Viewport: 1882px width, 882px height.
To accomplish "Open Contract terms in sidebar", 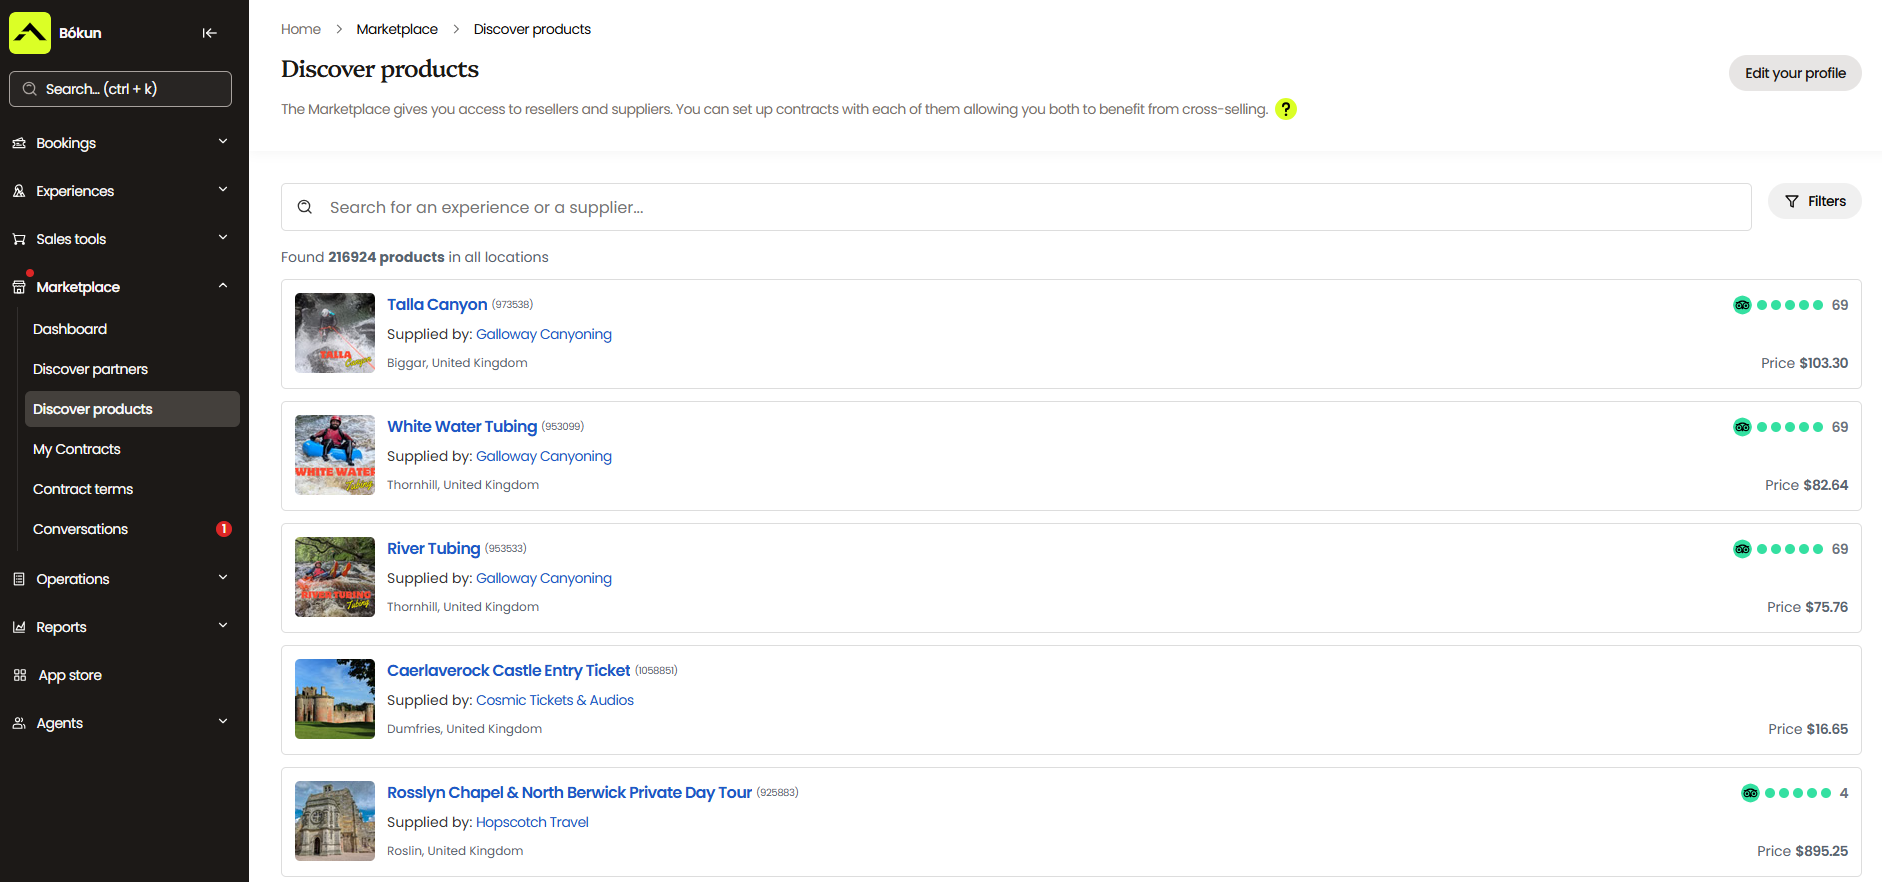I will point(83,489).
